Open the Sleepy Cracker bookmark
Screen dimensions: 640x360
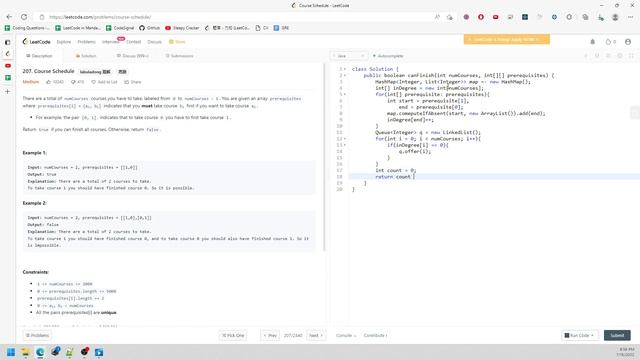182,28
